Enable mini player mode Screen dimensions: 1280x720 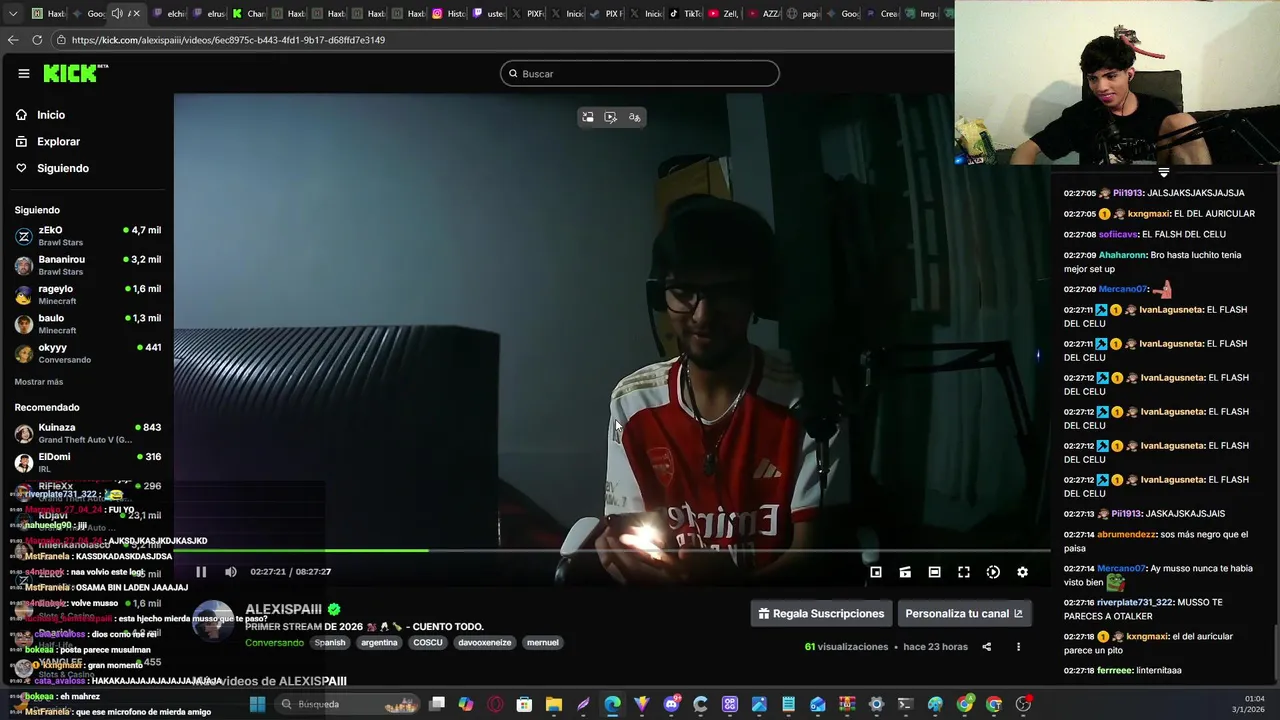[x=876, y=572]
